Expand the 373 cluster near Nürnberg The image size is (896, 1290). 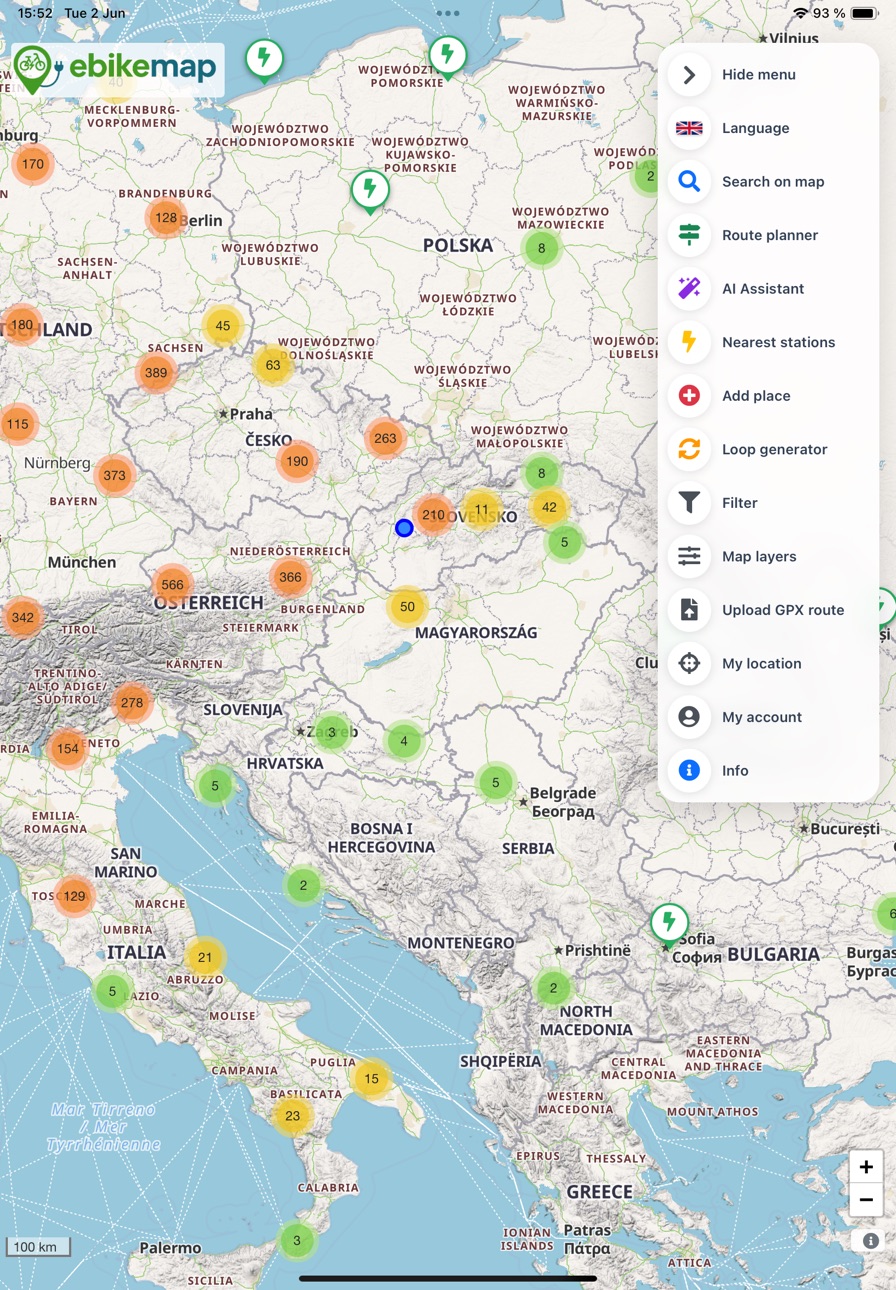pos(115,475)
